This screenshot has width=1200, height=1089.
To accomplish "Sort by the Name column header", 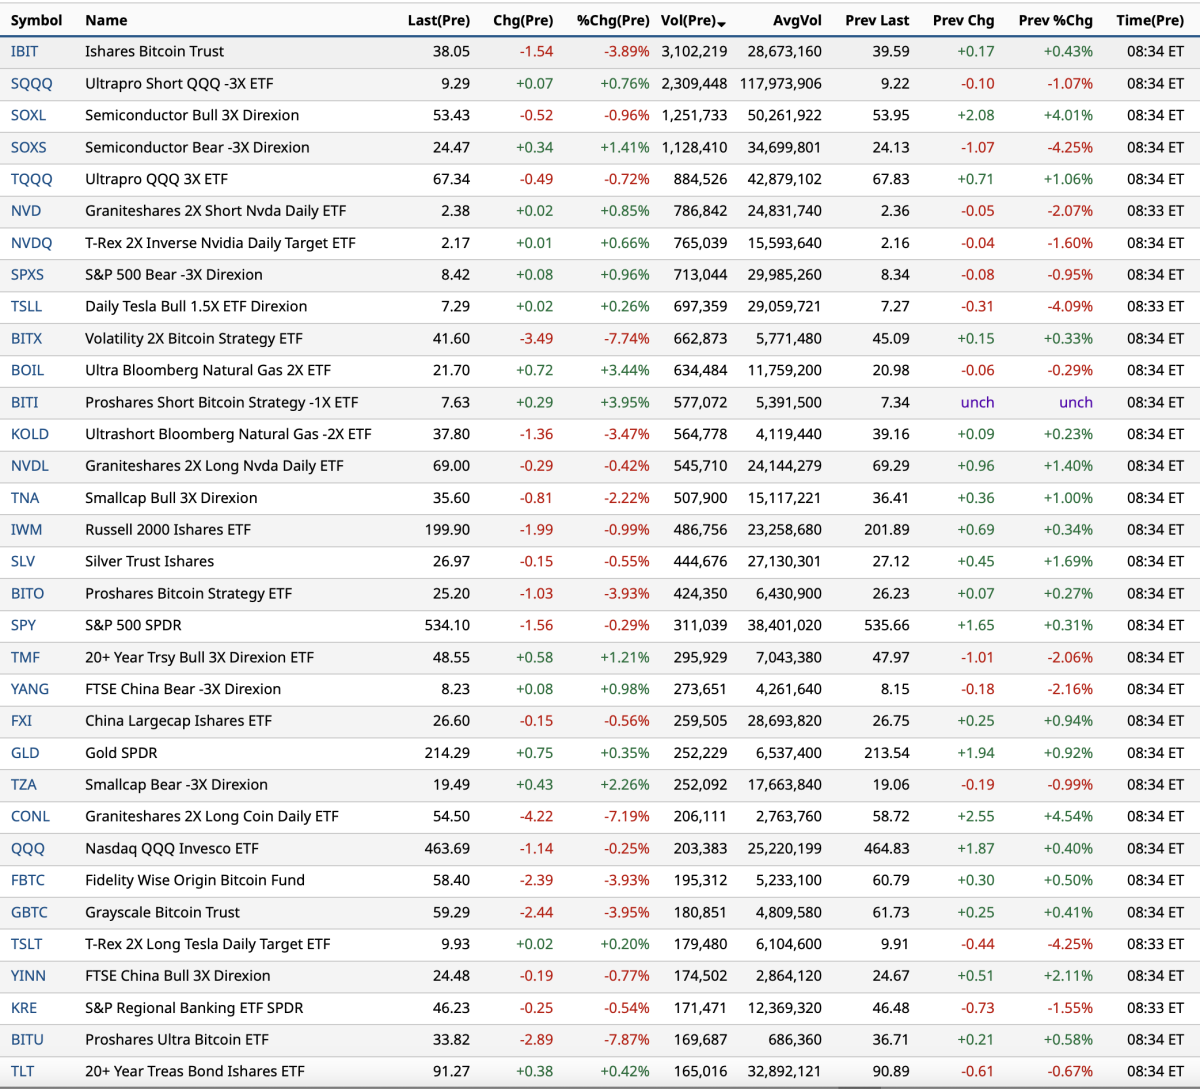I will (106, 20).
